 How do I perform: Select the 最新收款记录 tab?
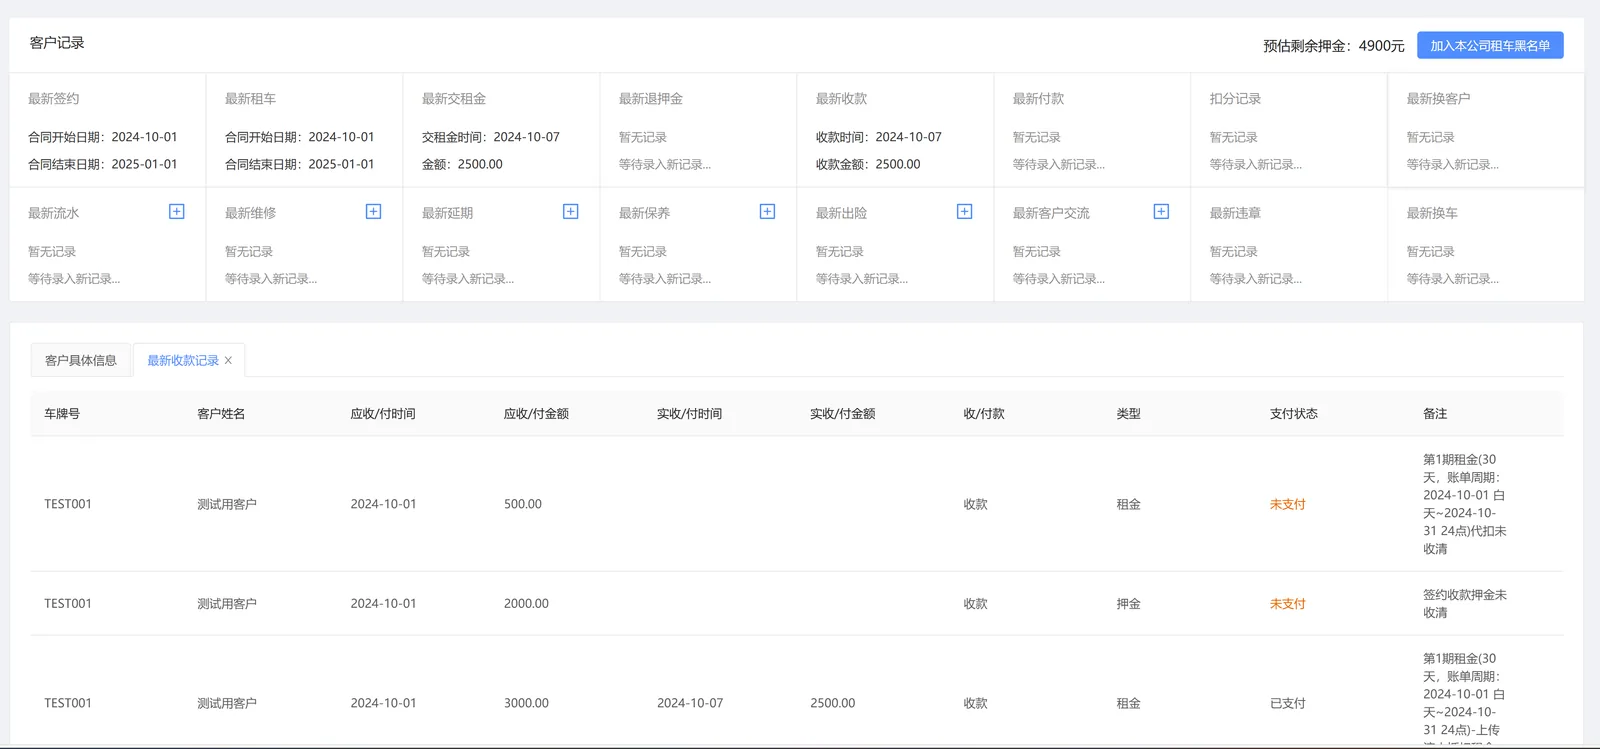(x=183, y=360)
